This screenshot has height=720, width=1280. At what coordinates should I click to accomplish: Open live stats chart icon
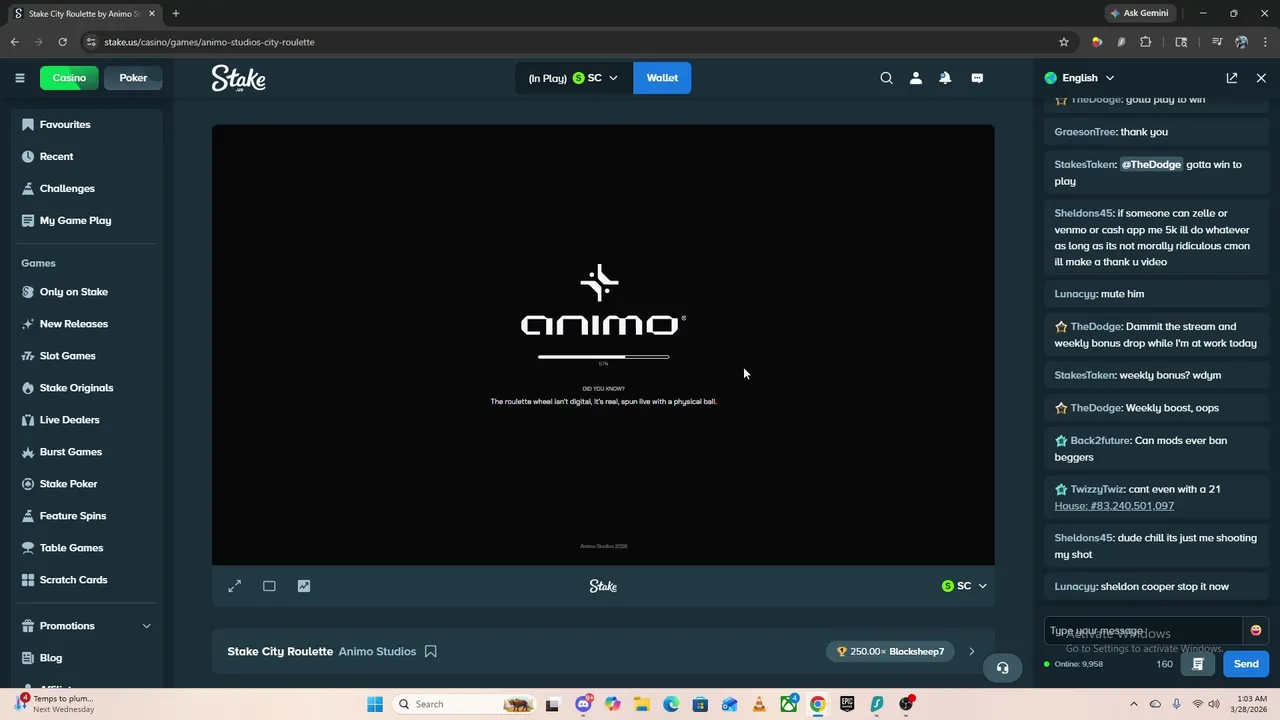click(304, 586)
